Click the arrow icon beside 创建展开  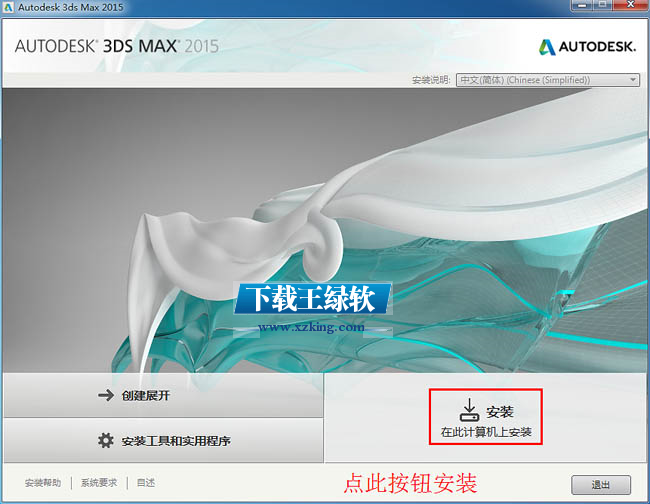click(x=106, y=395)
